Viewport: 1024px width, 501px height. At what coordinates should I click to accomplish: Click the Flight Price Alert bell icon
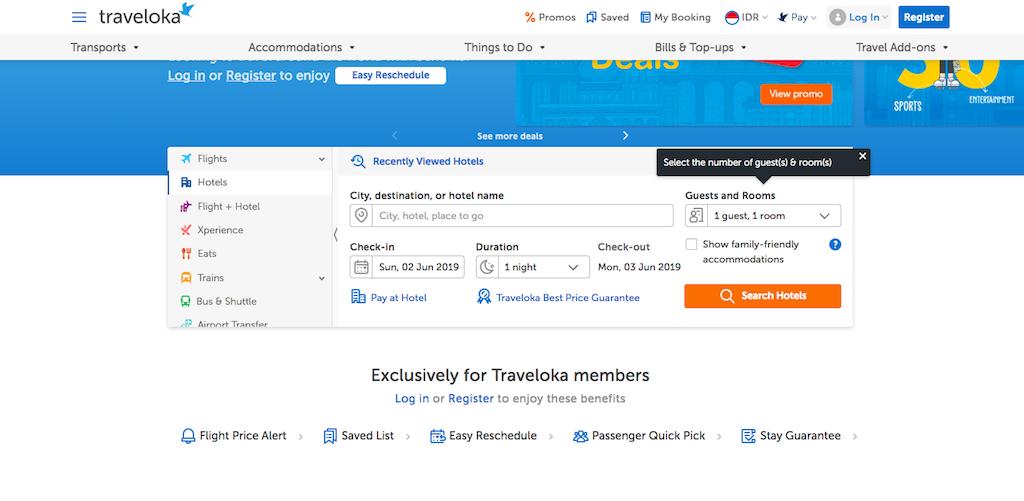[x=188, y=436]
